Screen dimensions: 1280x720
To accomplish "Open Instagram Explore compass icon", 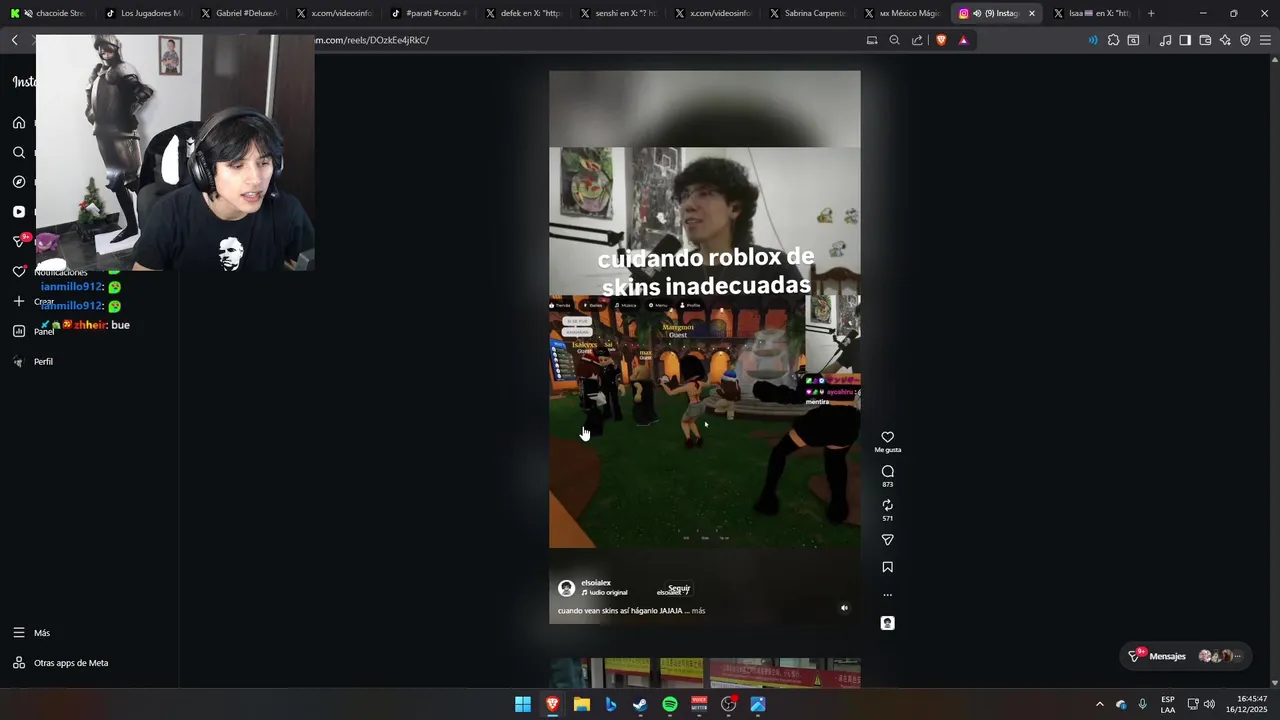I will click(x=18, y=182).
